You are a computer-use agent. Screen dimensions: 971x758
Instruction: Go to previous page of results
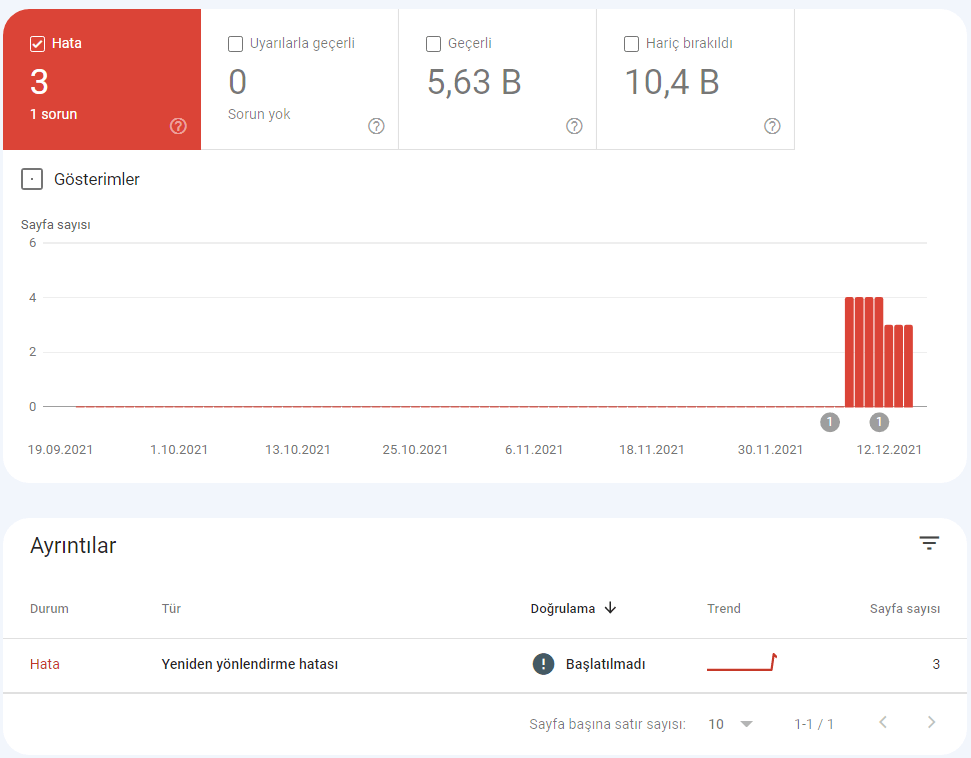coord(883,723)
